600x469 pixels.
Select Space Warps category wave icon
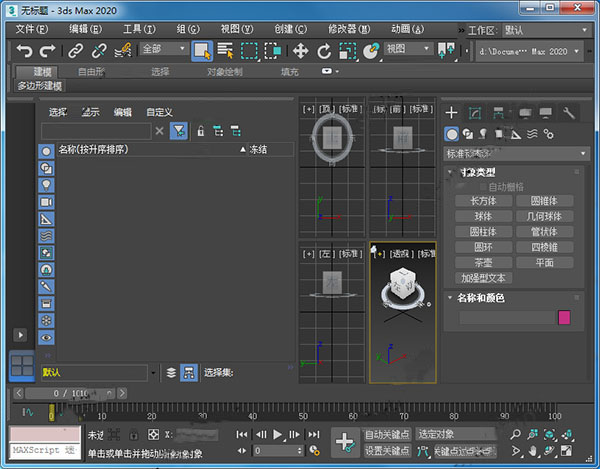point(532,134)
